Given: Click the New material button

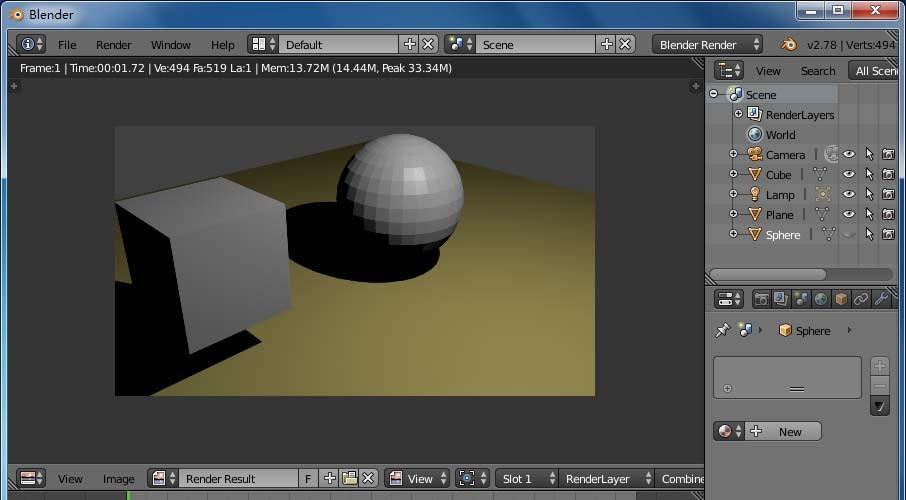Looking at the screenshot, I should [x=783, y=431].
